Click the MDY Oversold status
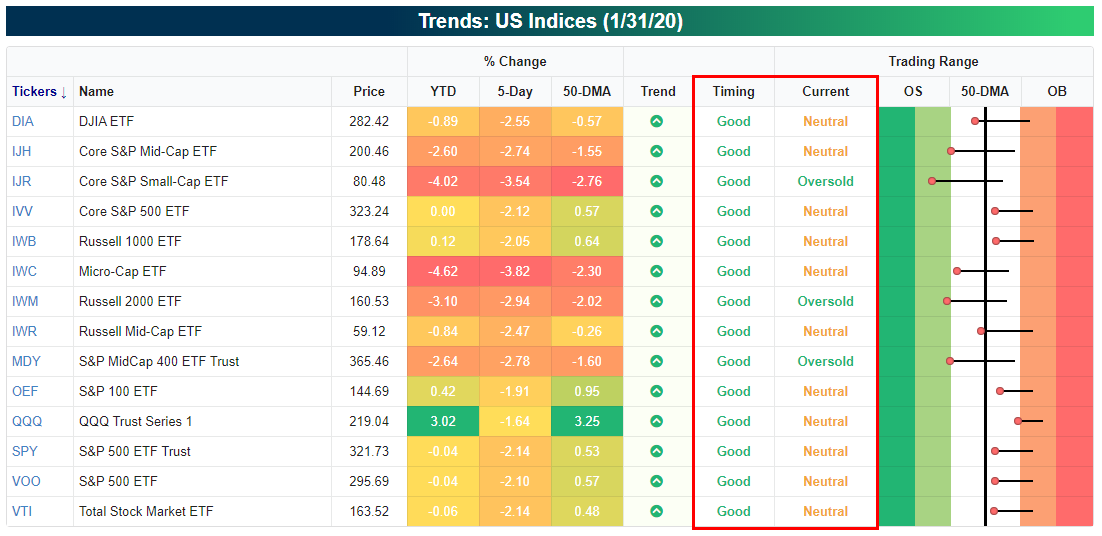The height and width of the screenshot is (536, 1102). tap(826, 361)
